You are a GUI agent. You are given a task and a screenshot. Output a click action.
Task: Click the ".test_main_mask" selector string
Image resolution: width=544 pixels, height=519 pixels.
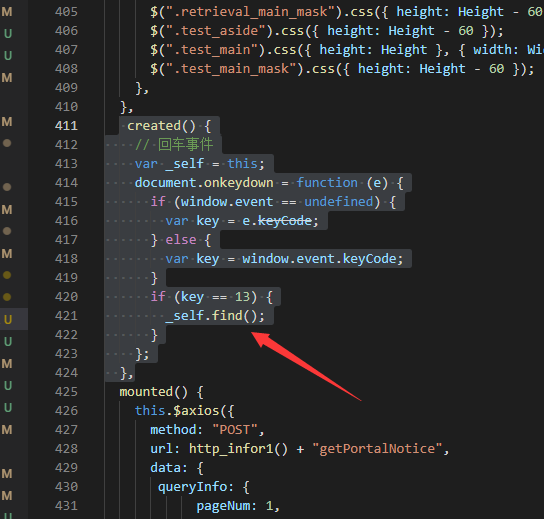click(232, 69)
